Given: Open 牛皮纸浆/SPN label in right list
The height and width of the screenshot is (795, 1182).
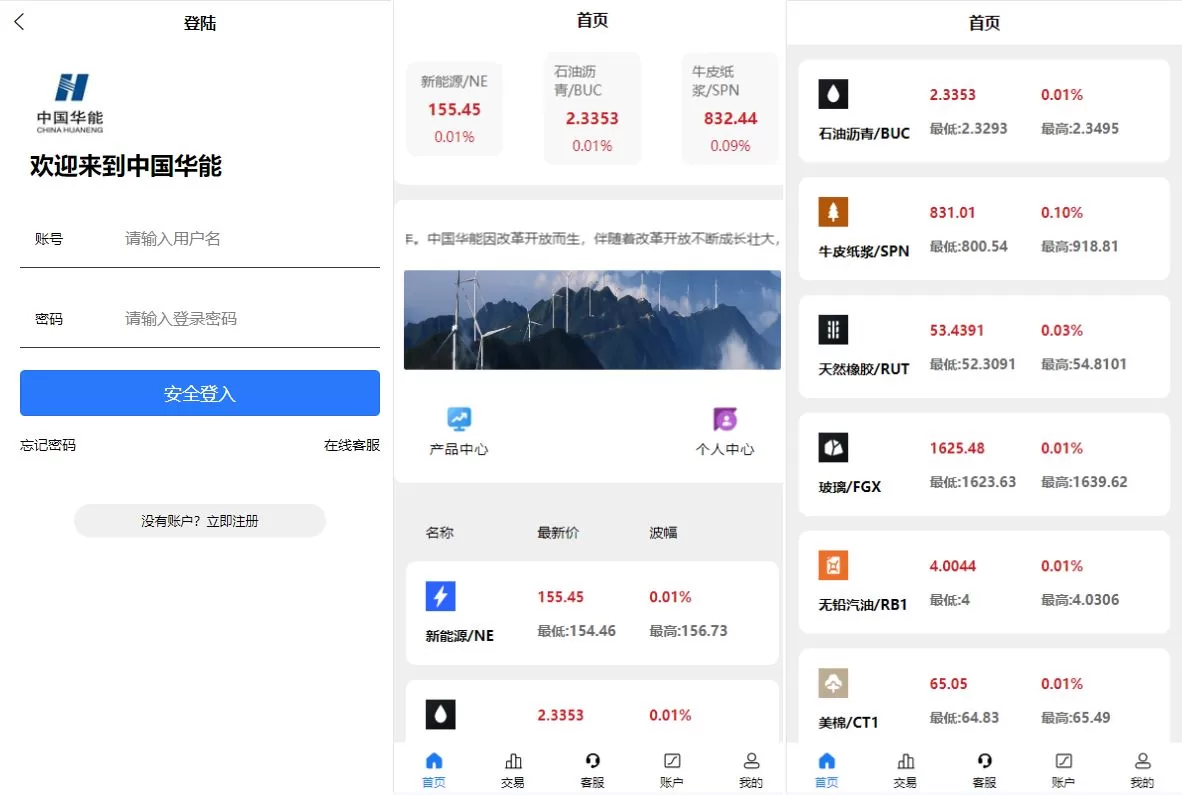Looking at the screenshot, I should pyautogui.click(x=864, y=251).
